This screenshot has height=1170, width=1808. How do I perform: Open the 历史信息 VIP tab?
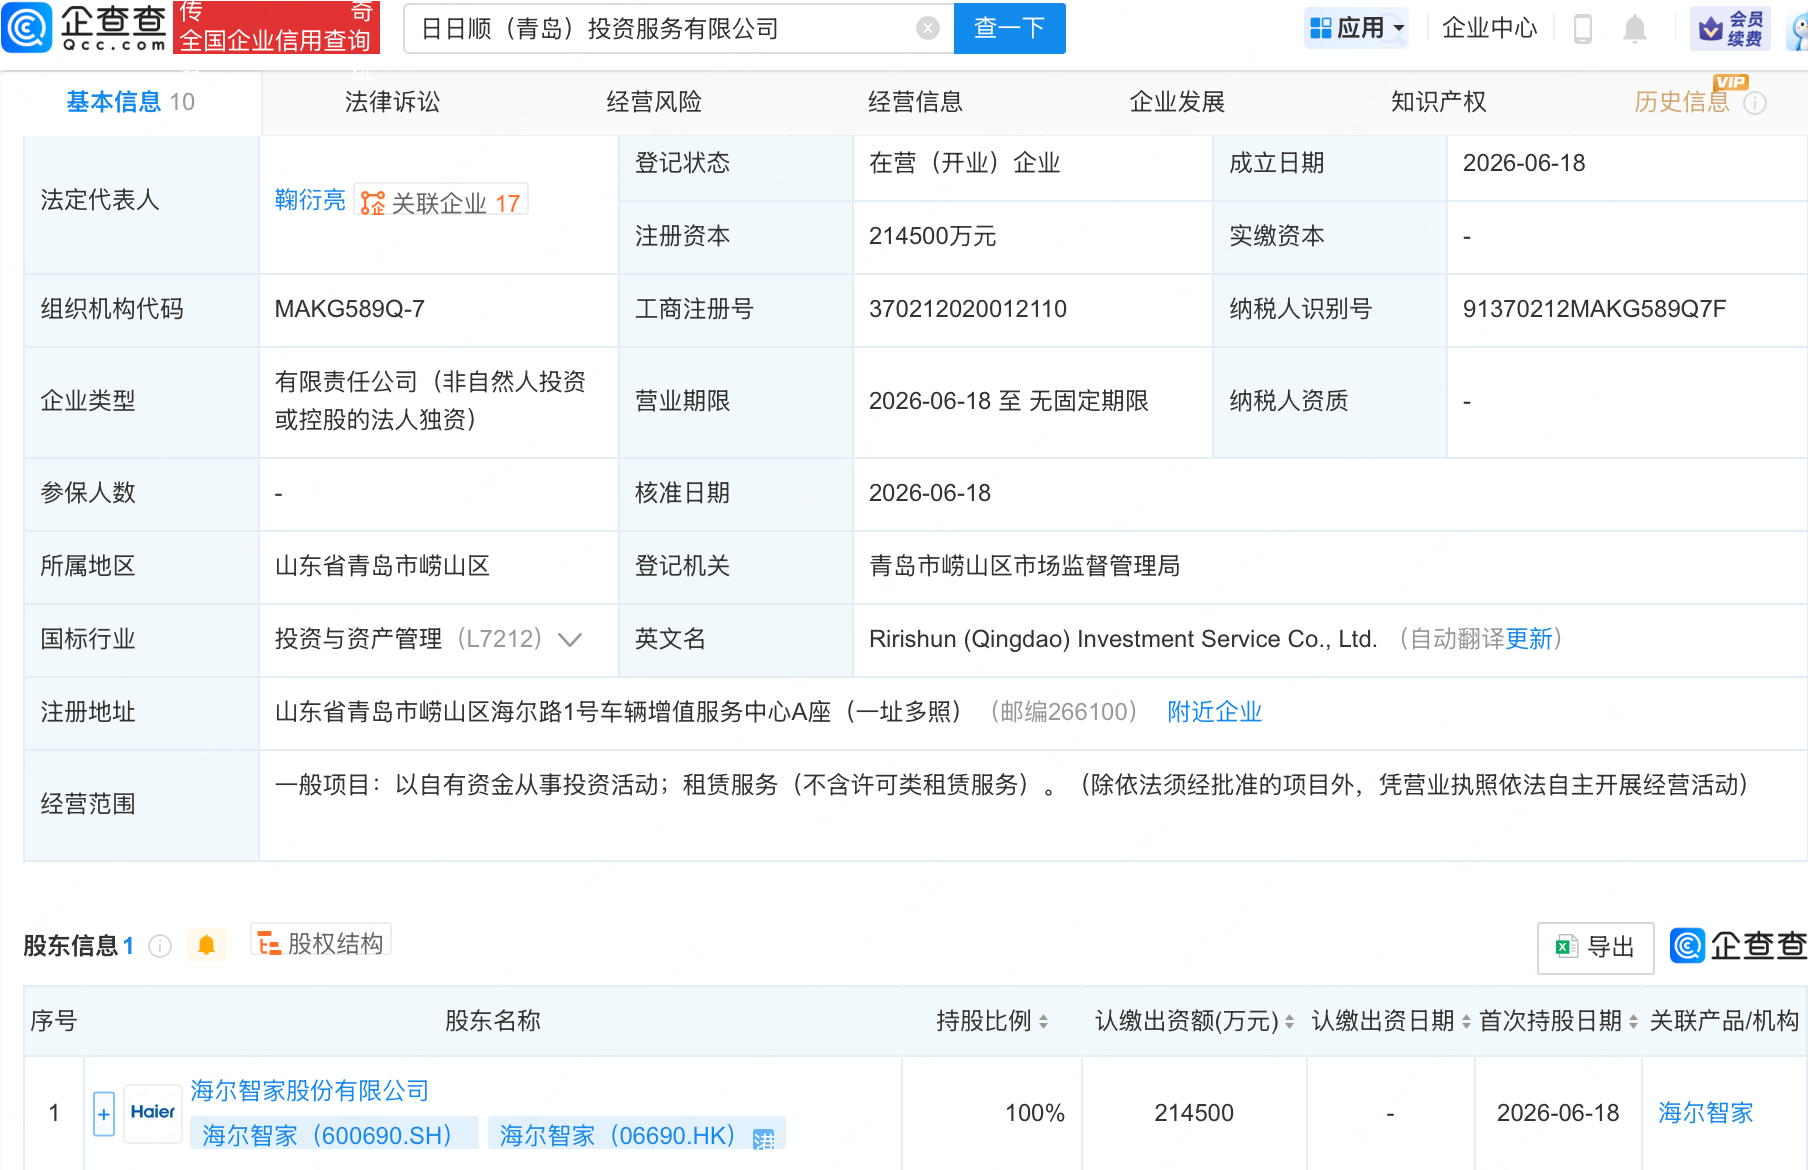tap(1682, 102)
